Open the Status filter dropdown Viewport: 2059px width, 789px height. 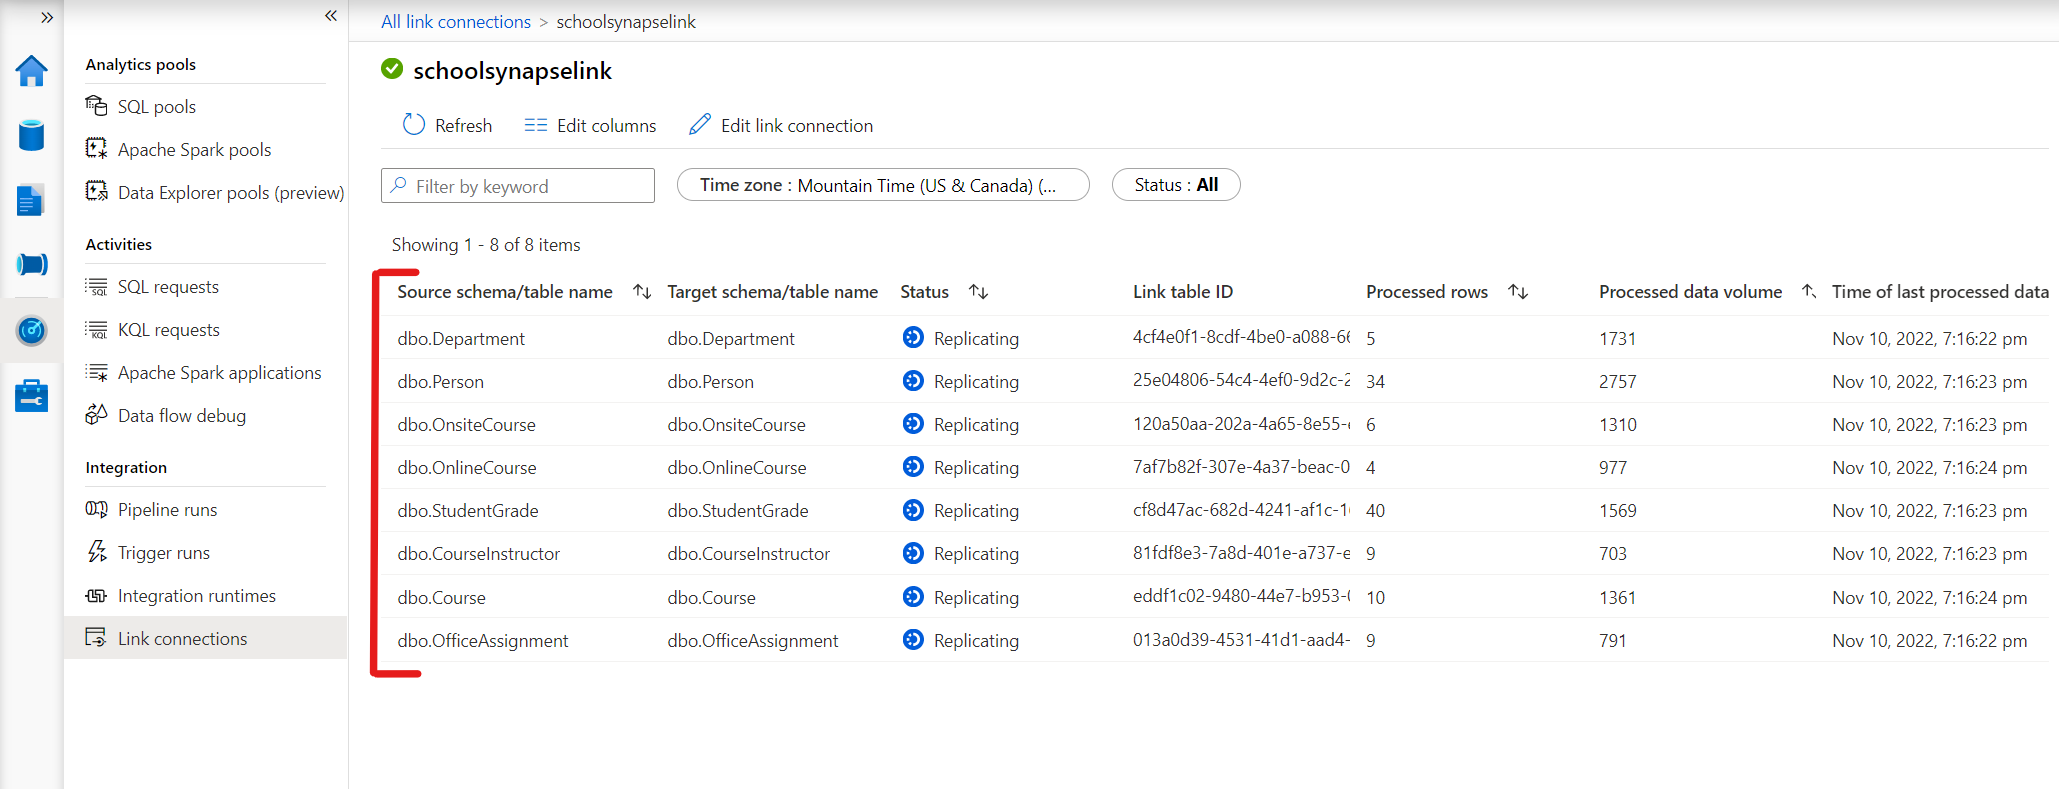point(1175,185)
